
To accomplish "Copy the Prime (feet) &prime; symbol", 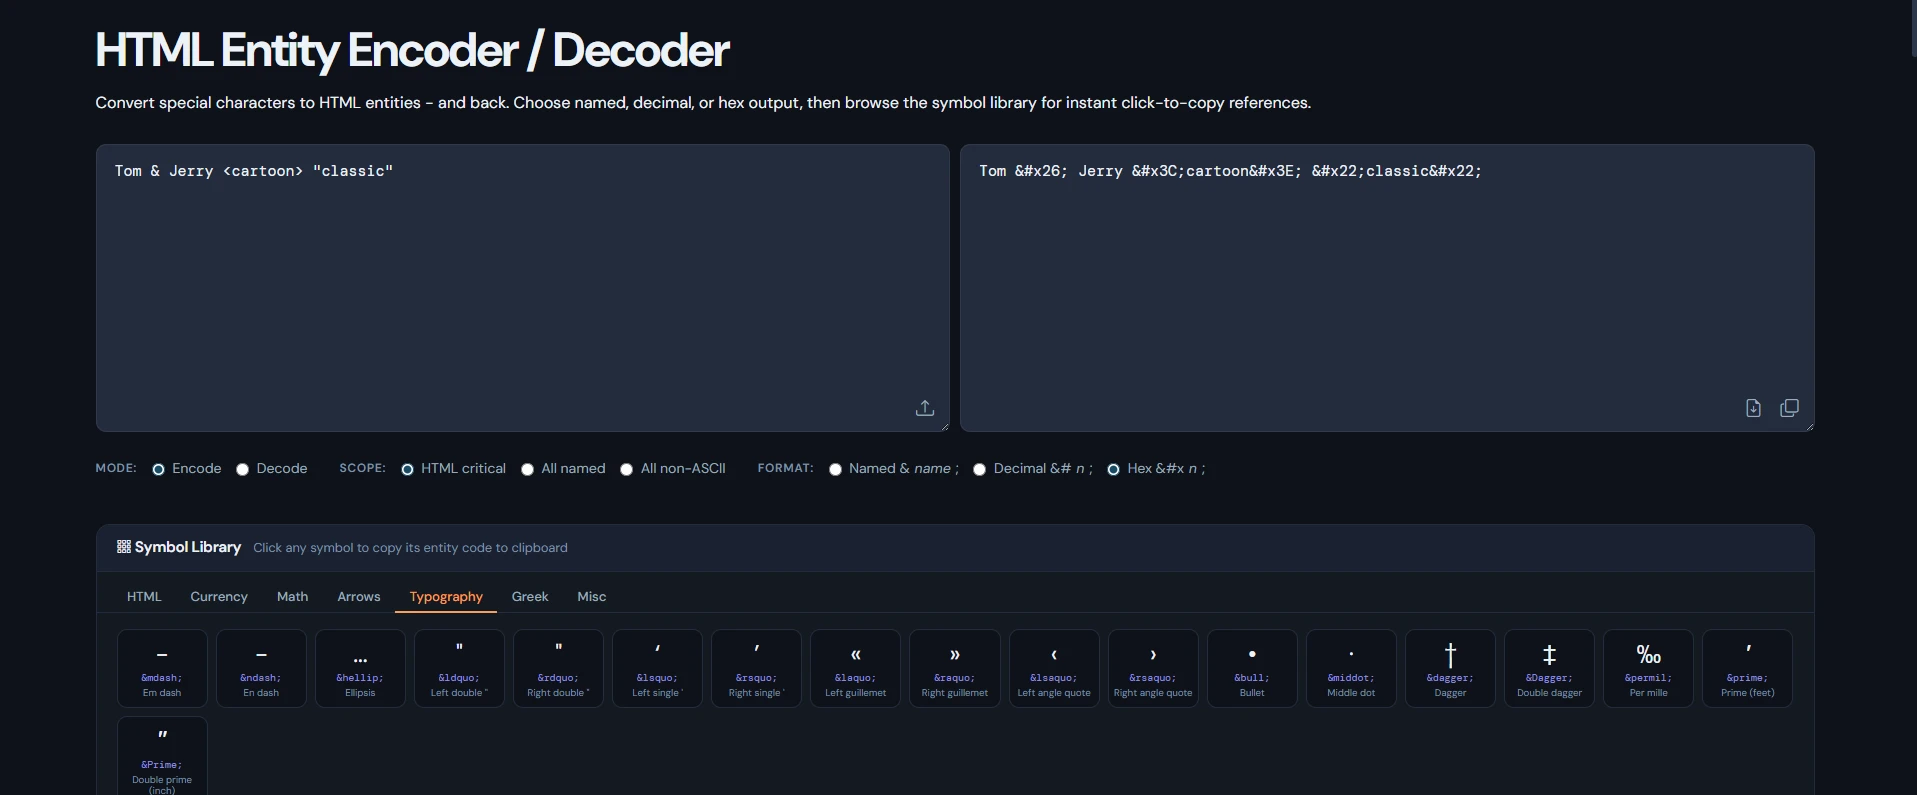I will (1747, 668).
